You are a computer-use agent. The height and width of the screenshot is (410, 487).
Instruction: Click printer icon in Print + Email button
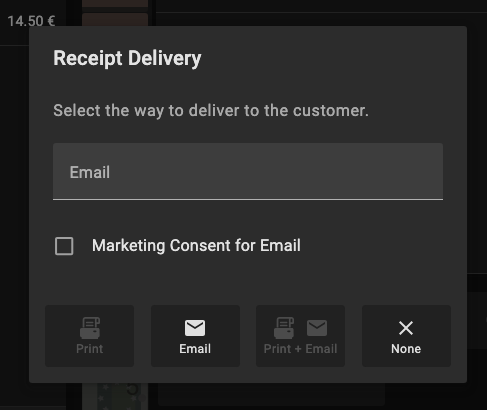[284, 328]
